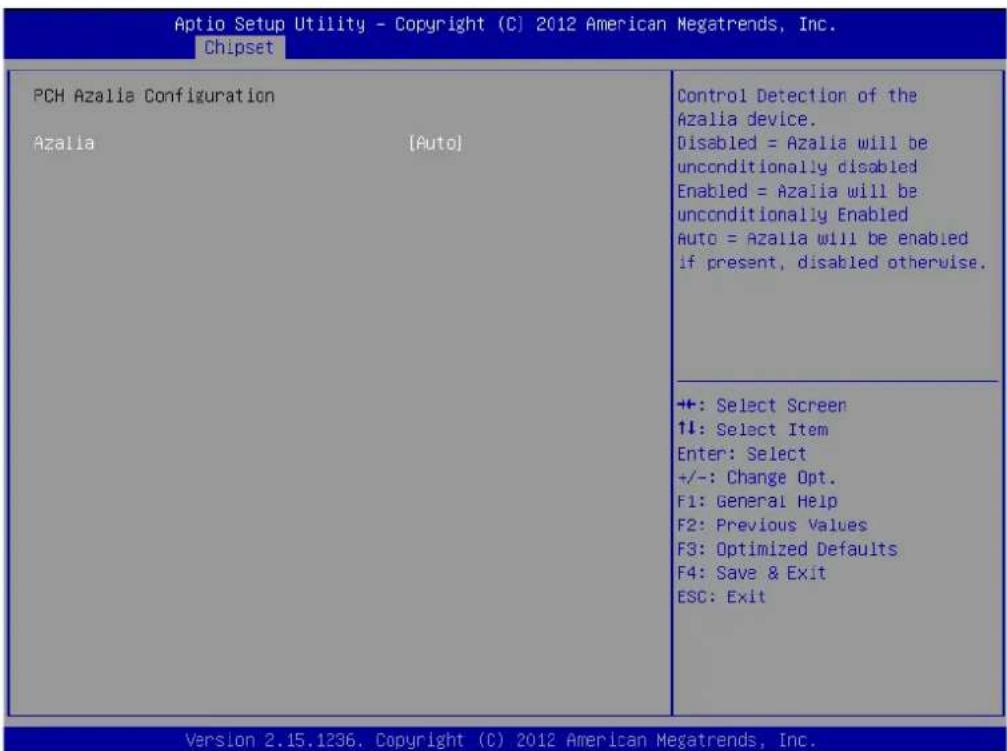The width and height of the screenshot is (1007, 751).
Task: Click the help line starting 'Disabled = Azalia'
Action: coord(802,143)
